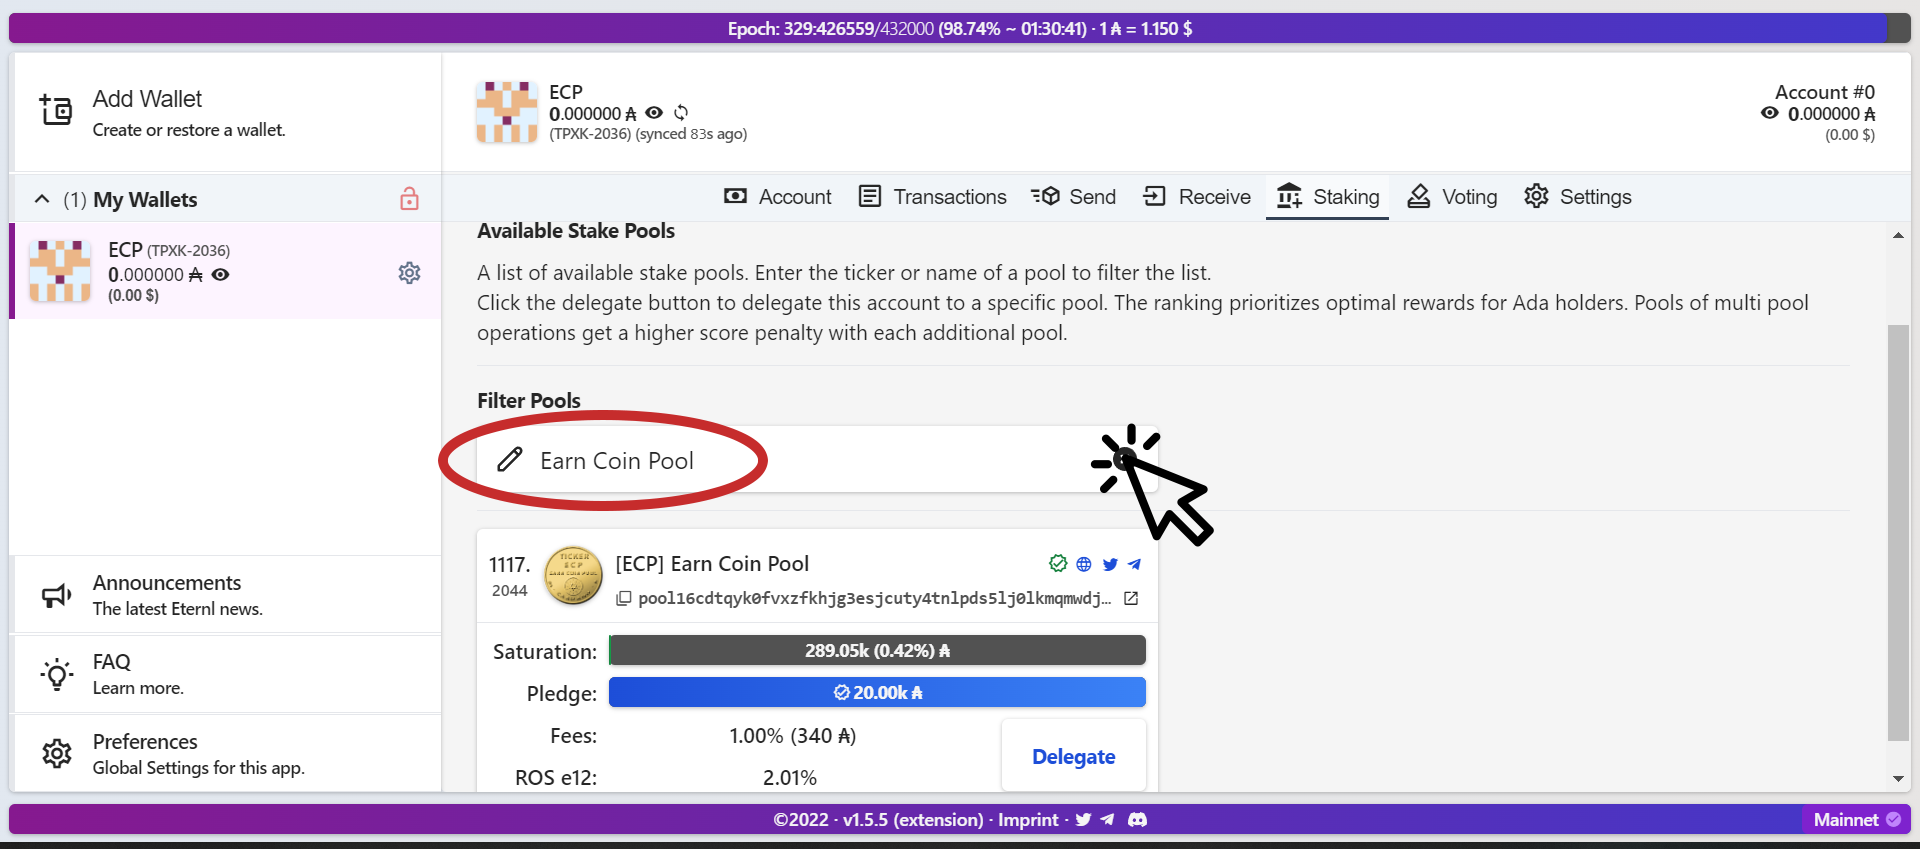The image size is (1920, 849).
Task: Click the ECP pool gold coin logo
Action: tap(573, 576)
